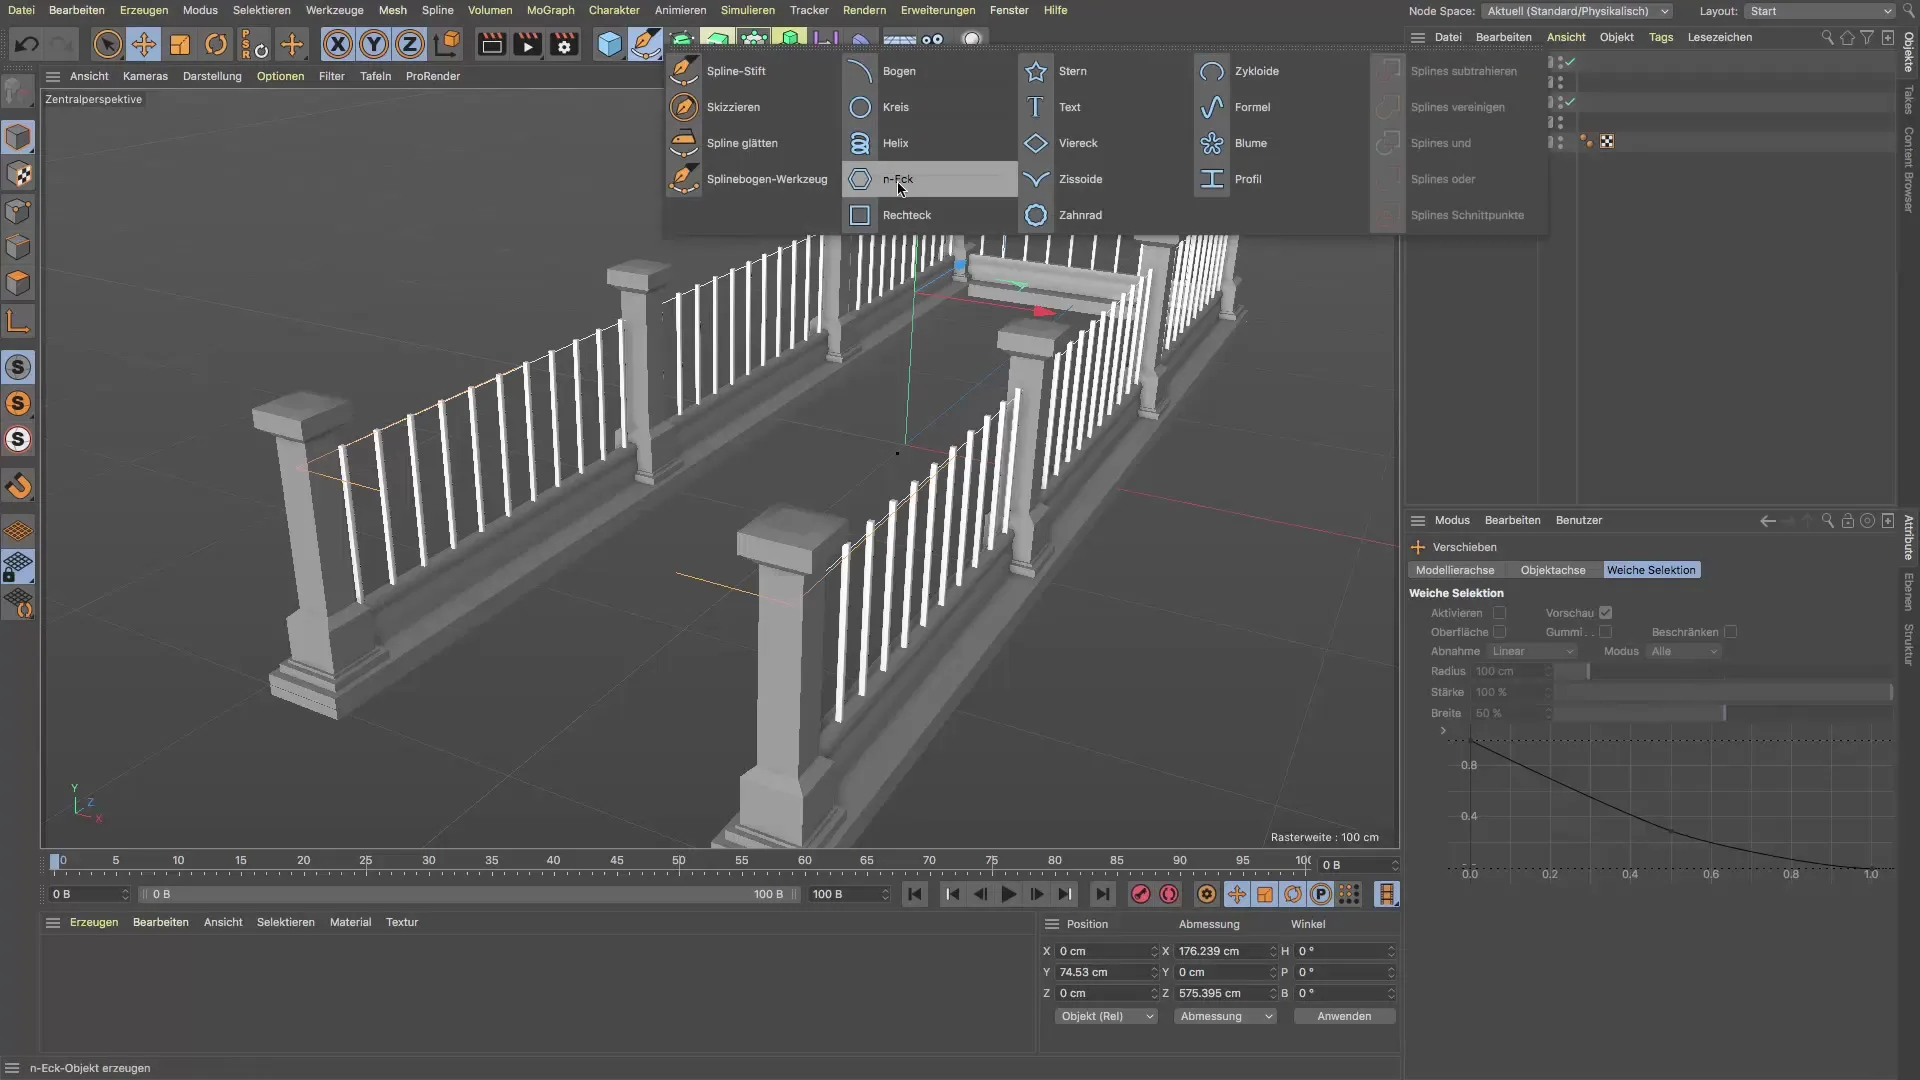This screenshot has height=1080, width=1920.
Task: Create a Formel spline
Action: 1281,107
